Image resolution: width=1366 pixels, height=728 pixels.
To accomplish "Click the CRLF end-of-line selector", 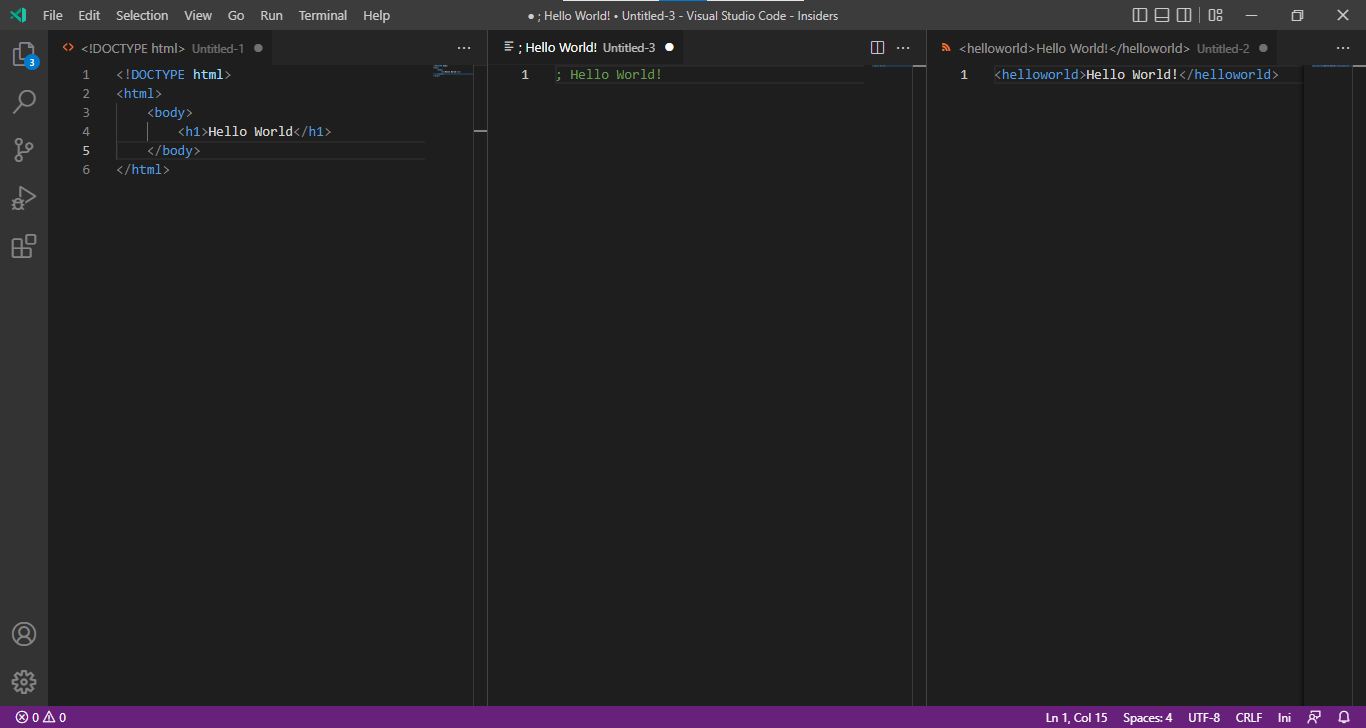I will tap(1249, 717).
